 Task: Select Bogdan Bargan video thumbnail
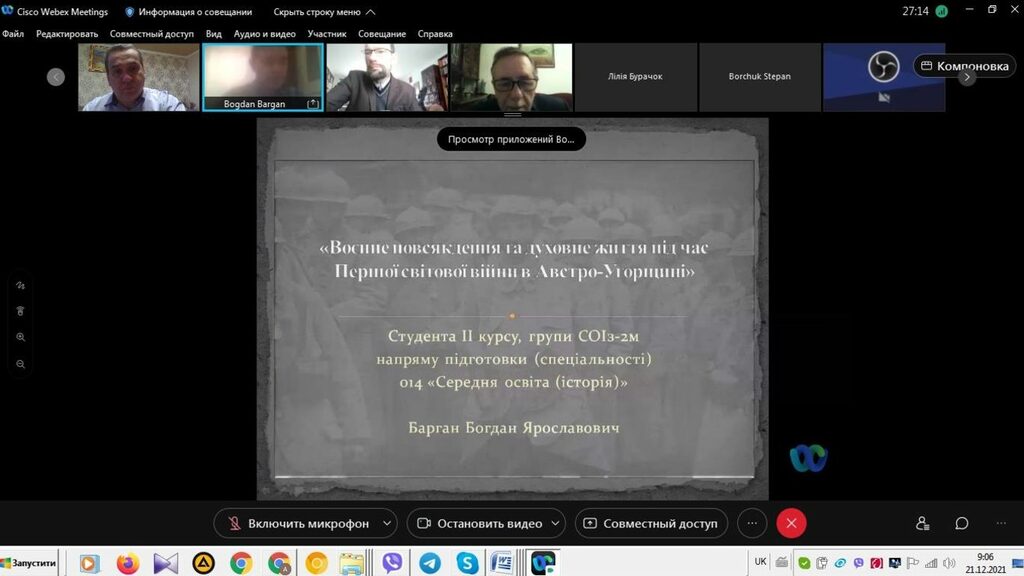[x=262, y=77]
